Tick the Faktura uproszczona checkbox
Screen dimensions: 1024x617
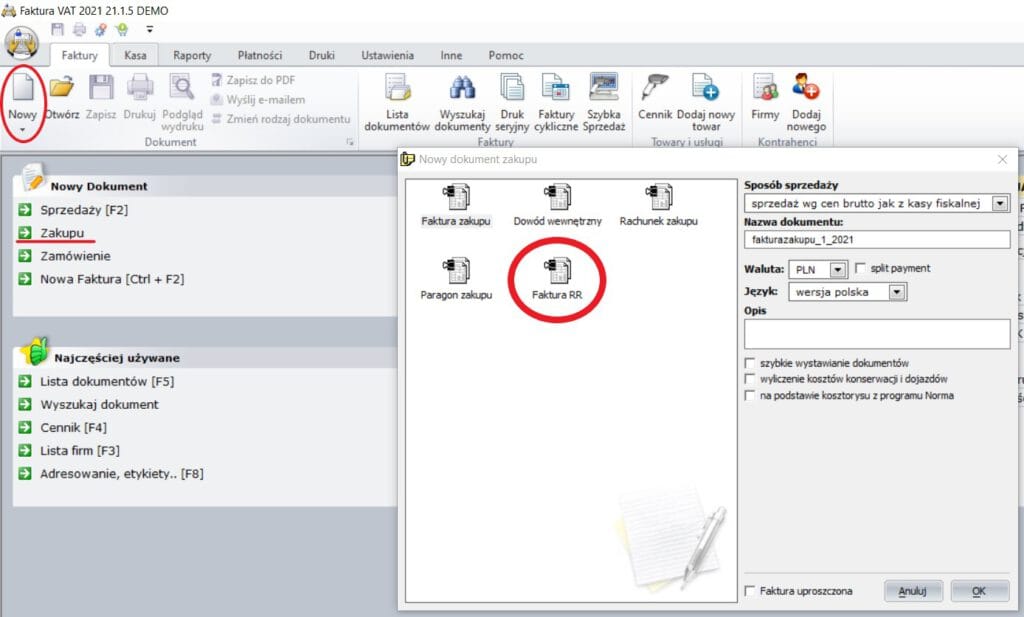(750, 591)
